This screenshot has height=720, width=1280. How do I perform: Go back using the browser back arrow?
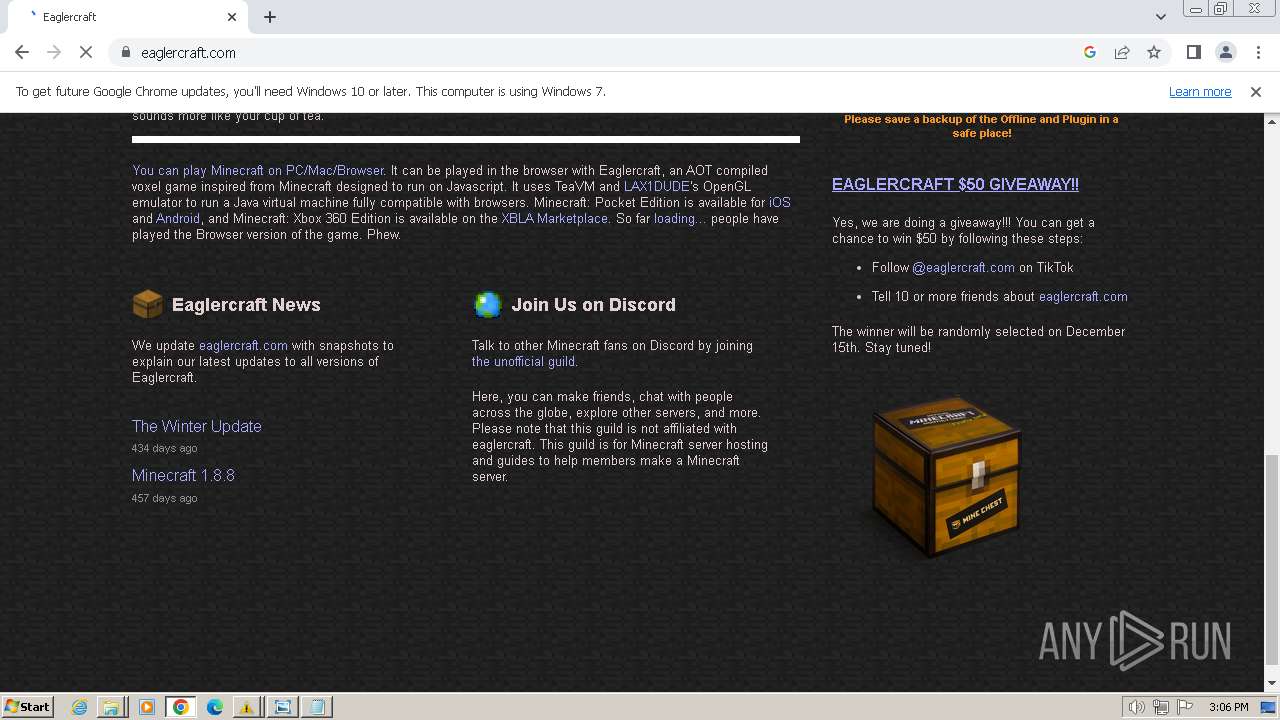tap(22, 52)
